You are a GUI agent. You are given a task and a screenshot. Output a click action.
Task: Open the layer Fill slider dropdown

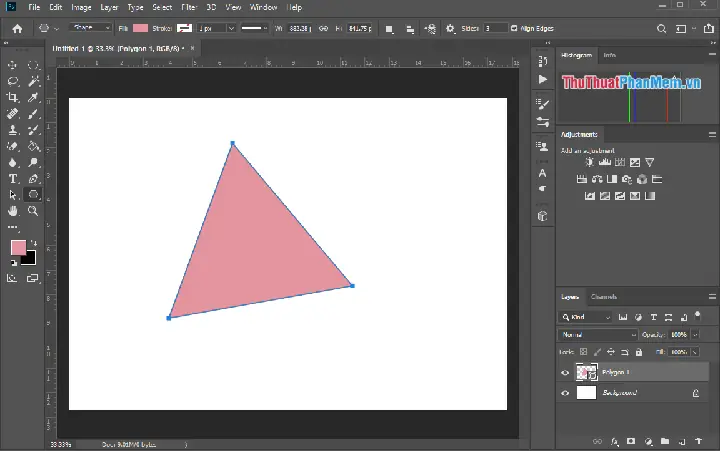click(x=694, y=352)
